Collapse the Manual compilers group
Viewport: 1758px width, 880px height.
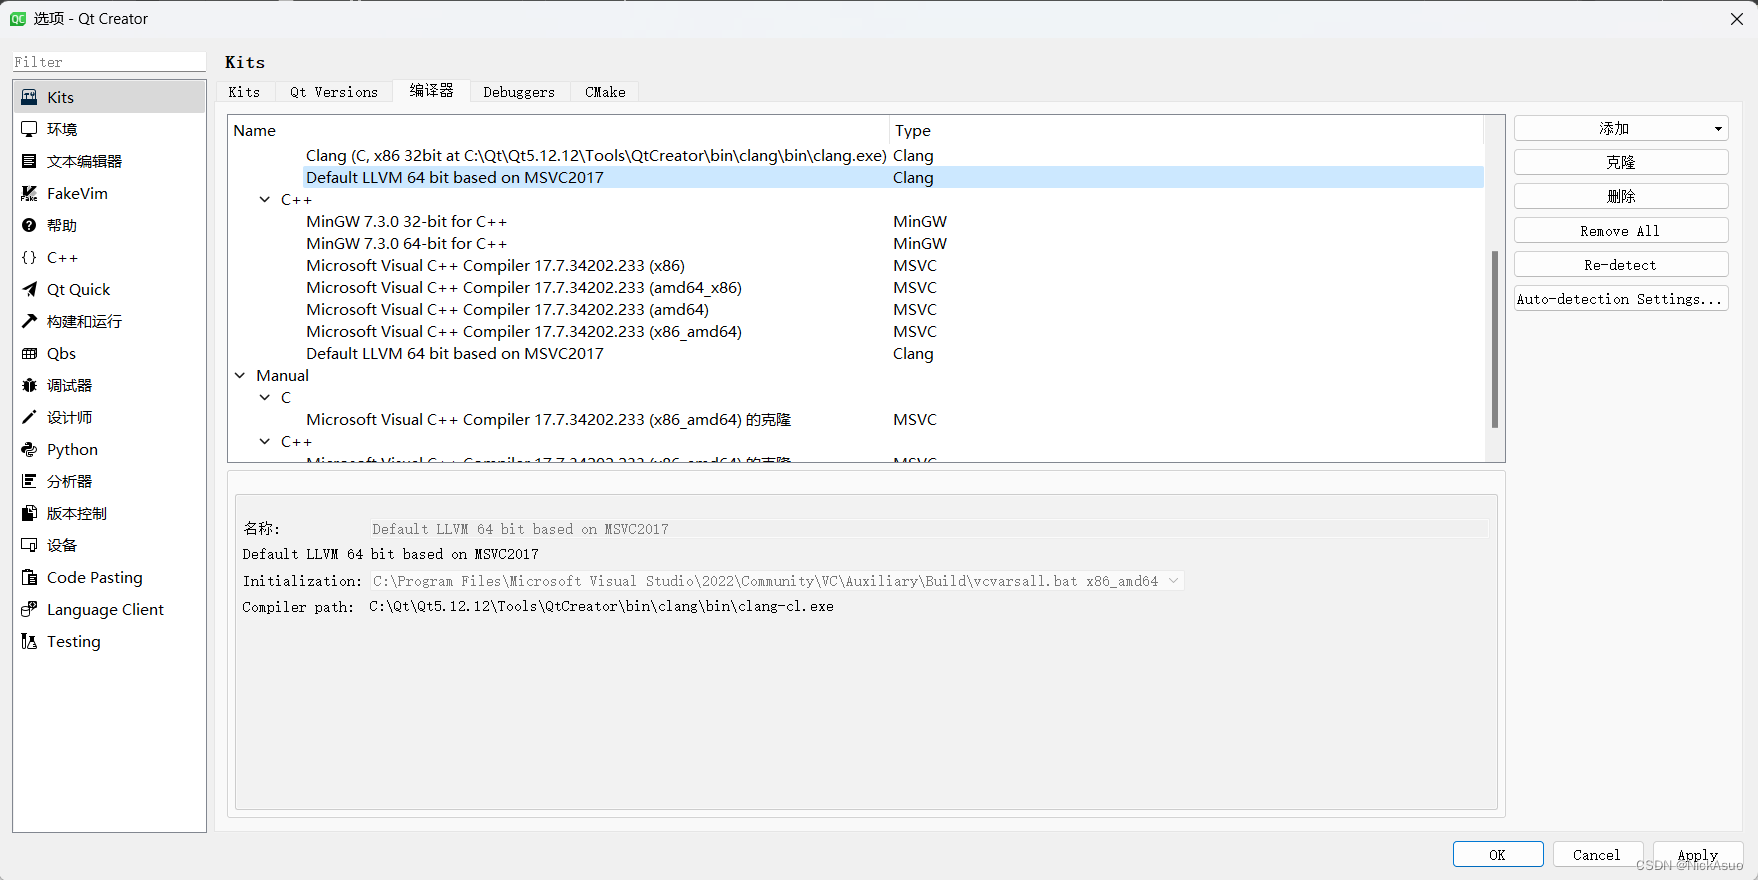pos(240,375)
